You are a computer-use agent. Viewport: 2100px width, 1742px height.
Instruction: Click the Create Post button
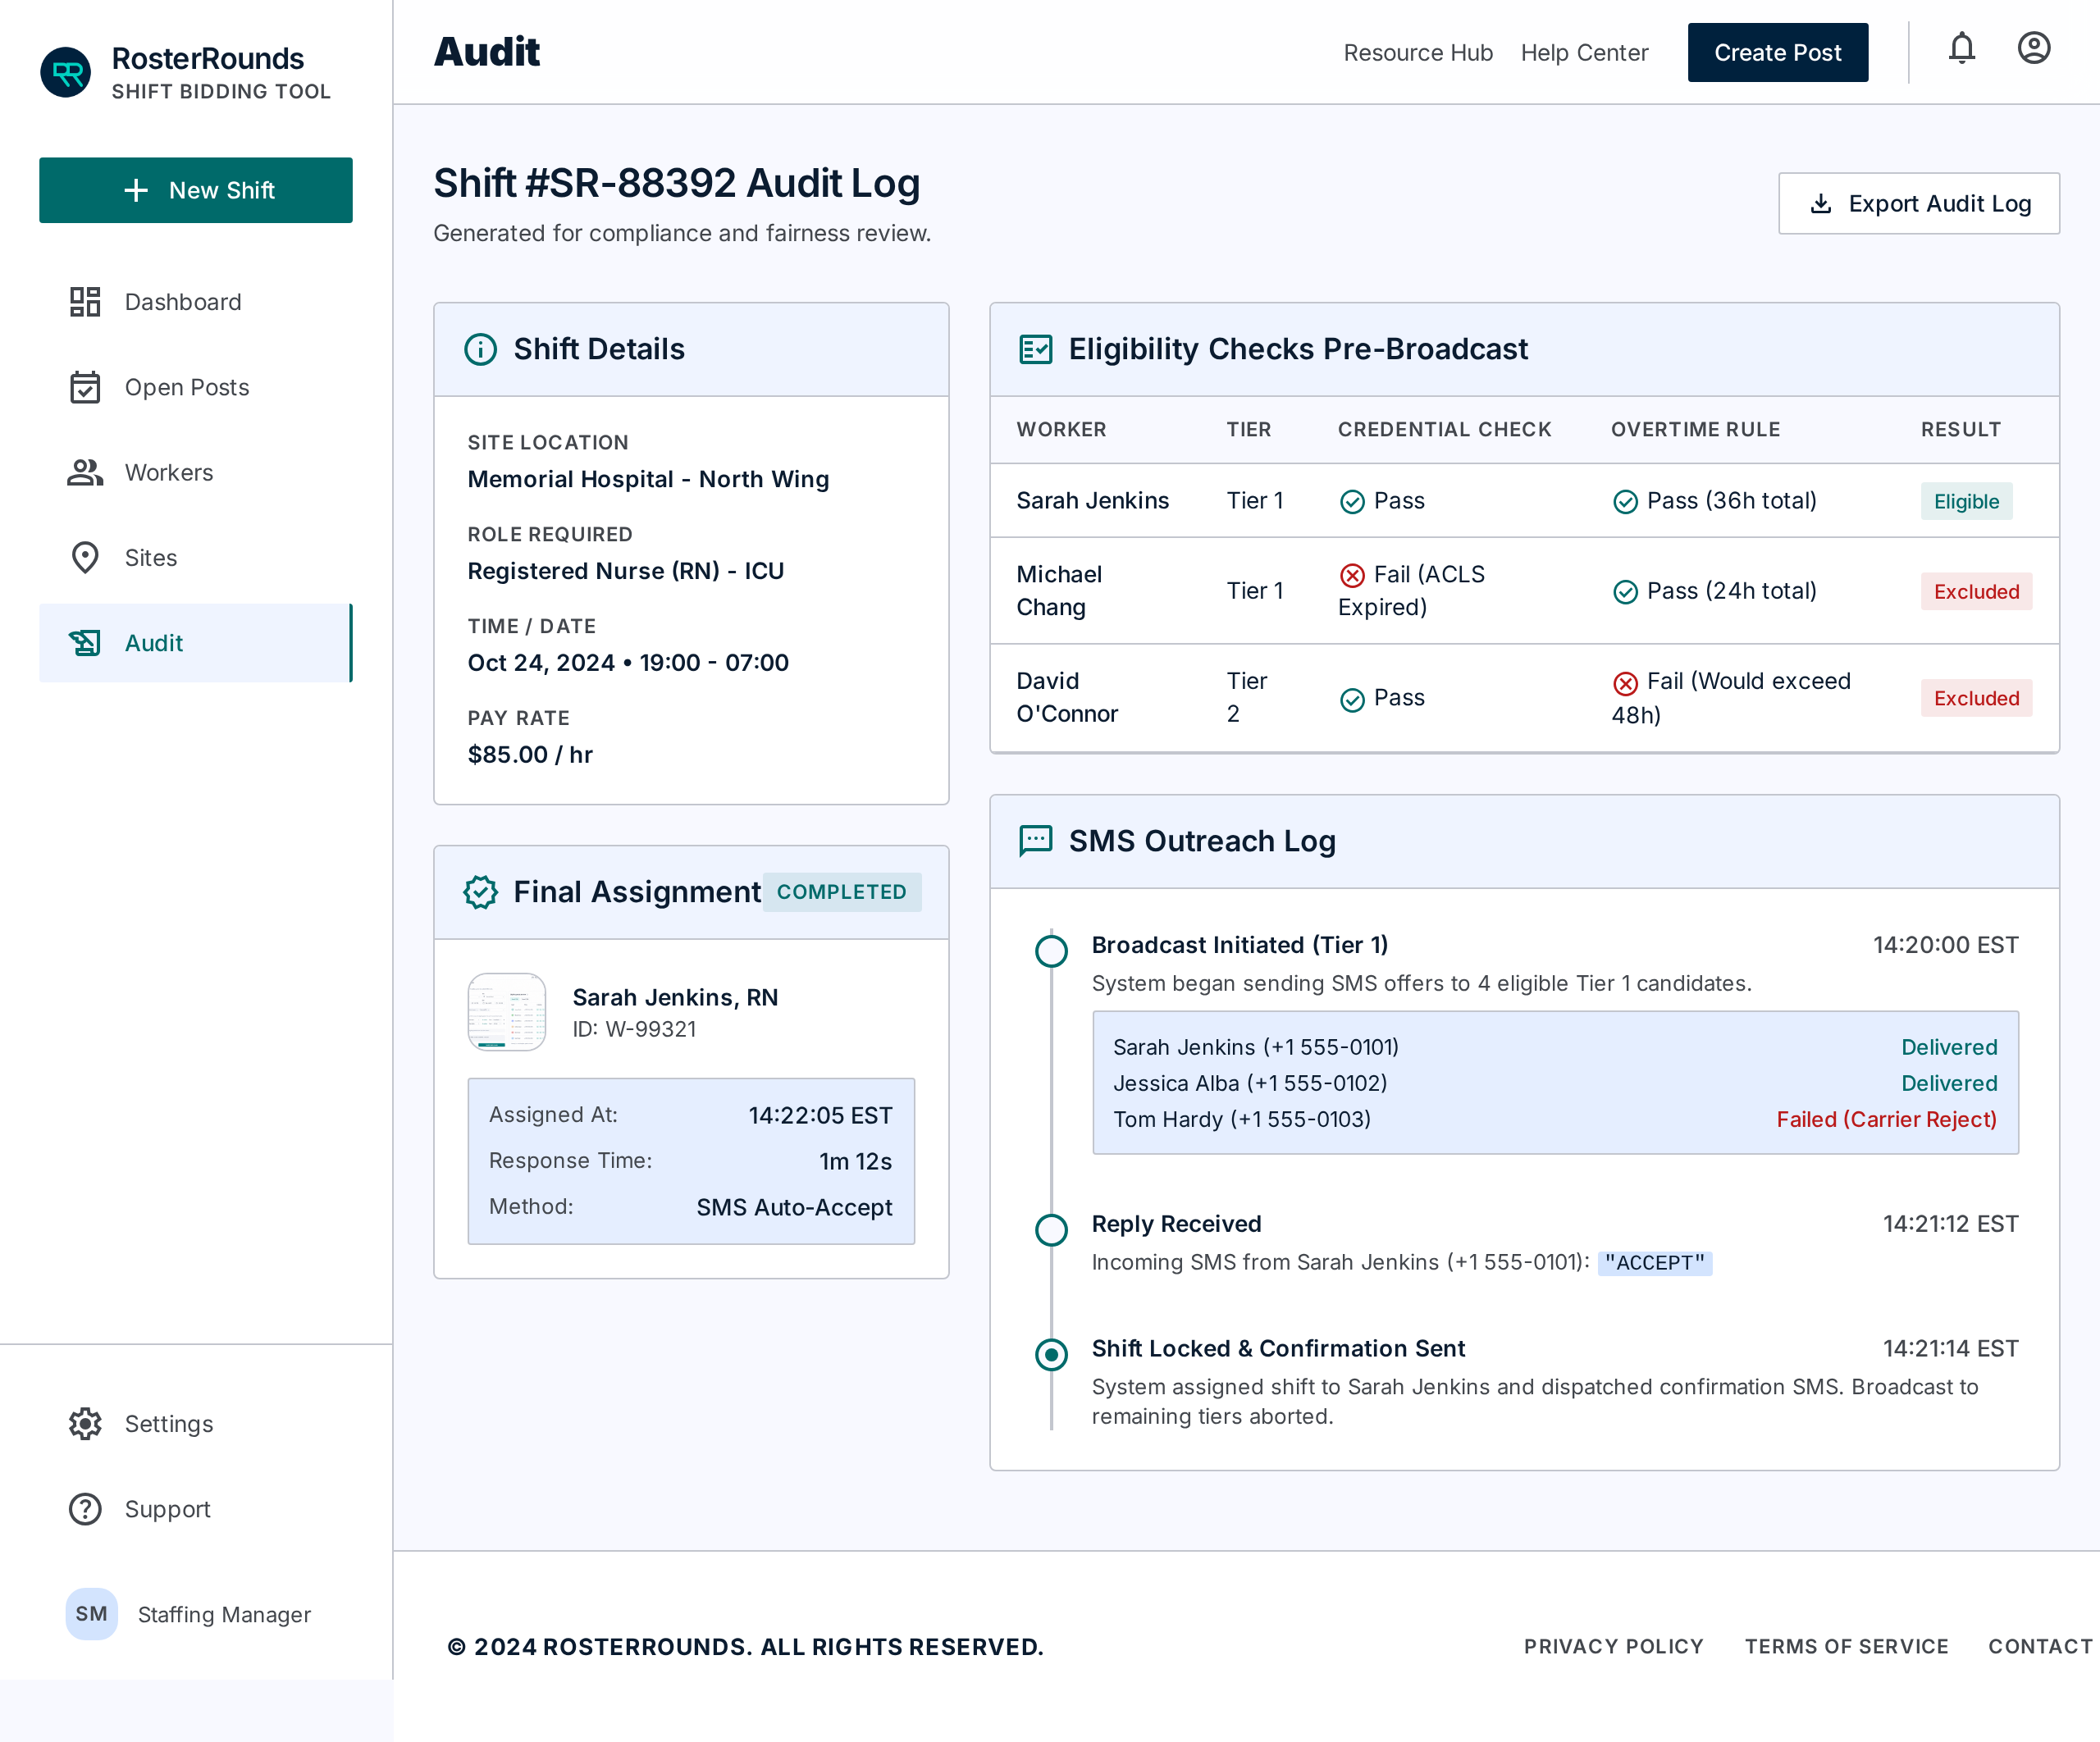pos(1777,53)
